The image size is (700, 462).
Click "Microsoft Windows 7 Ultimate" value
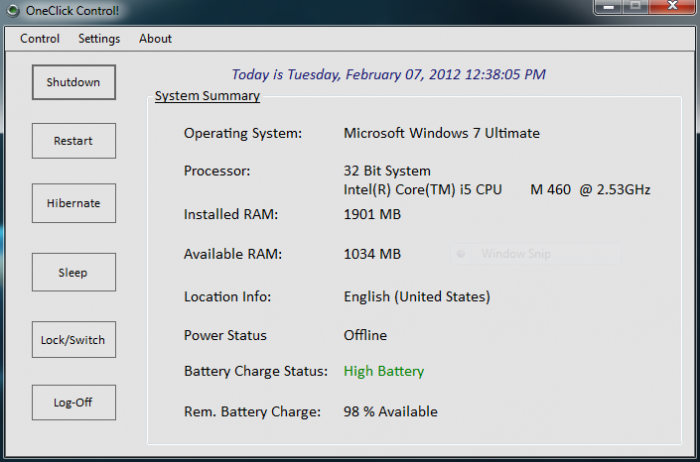click(442, 133)
